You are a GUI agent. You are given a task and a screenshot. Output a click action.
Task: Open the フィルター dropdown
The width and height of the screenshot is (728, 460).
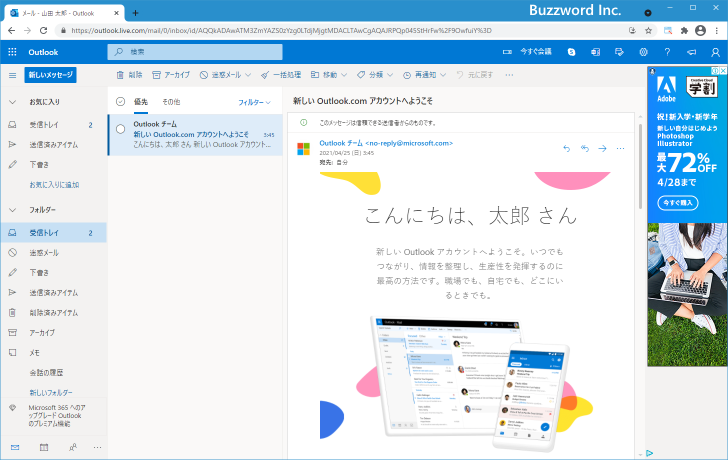point(254,102)
